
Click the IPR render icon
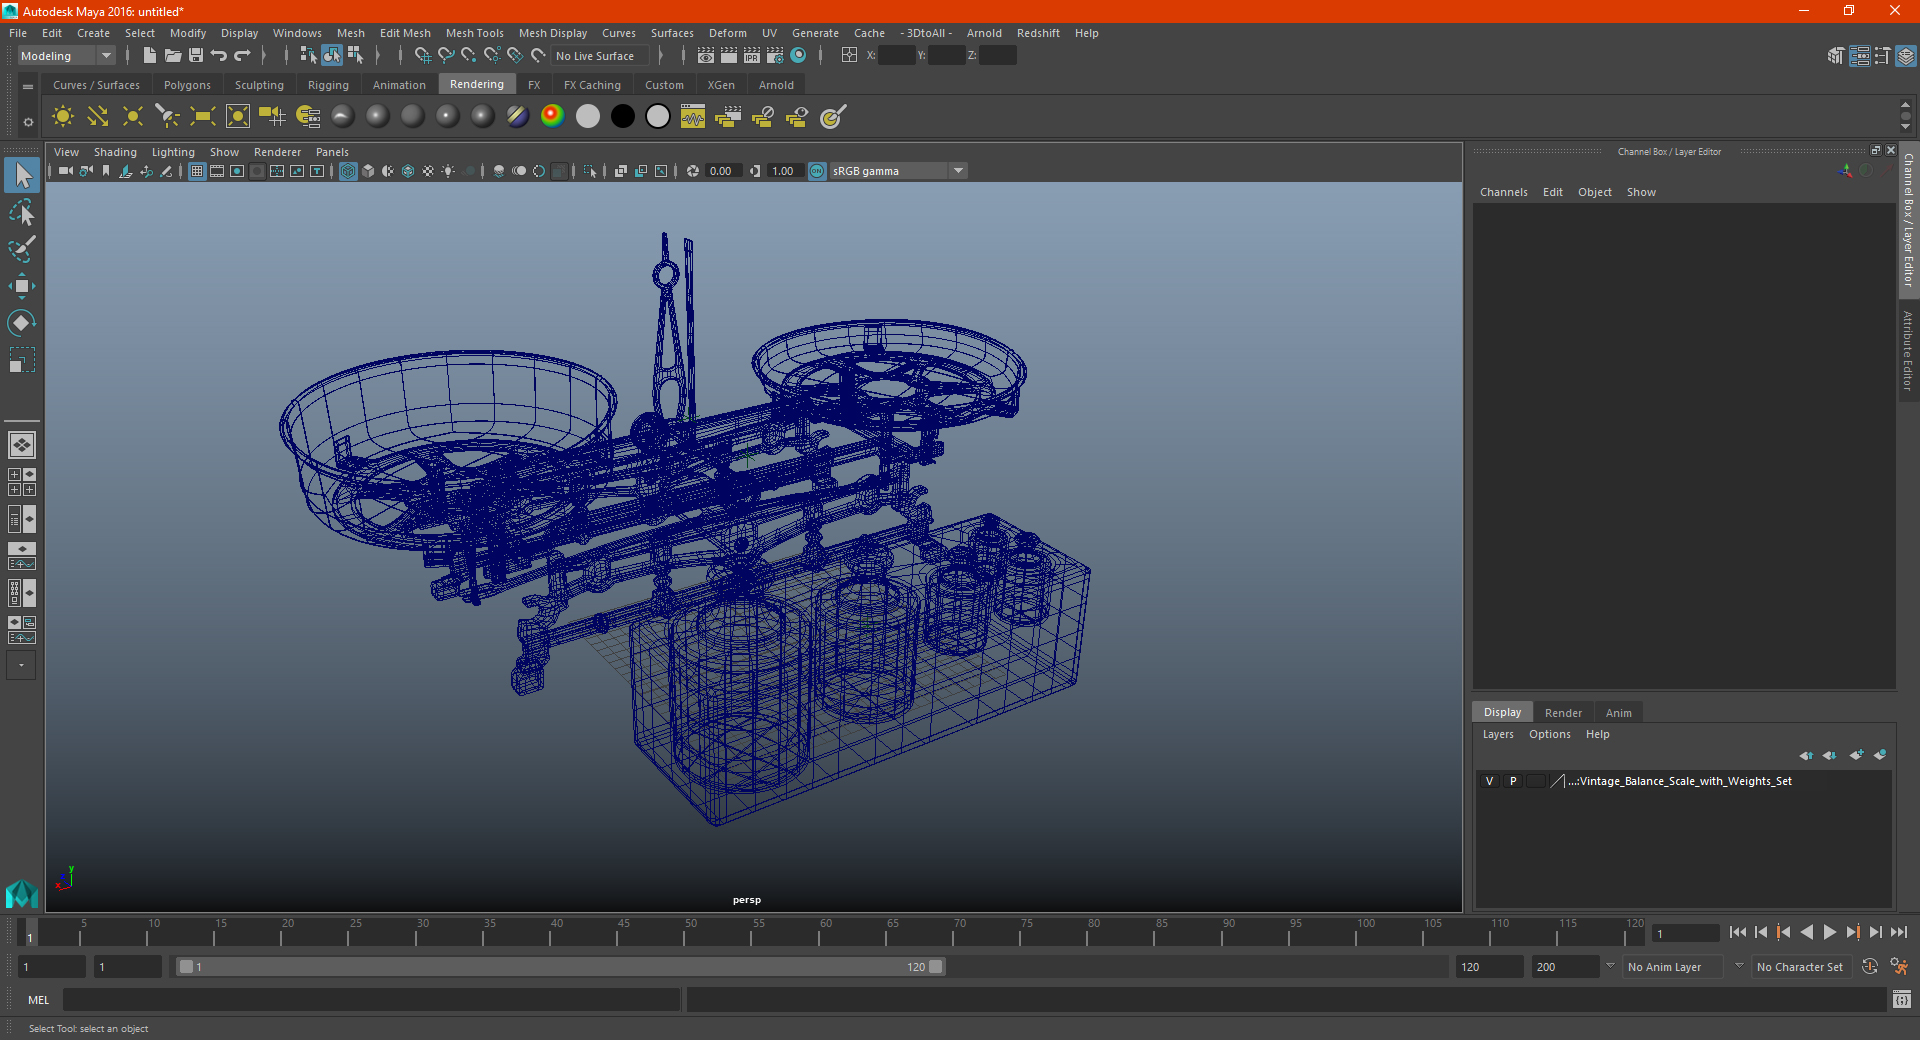click(x=752, y=56)
